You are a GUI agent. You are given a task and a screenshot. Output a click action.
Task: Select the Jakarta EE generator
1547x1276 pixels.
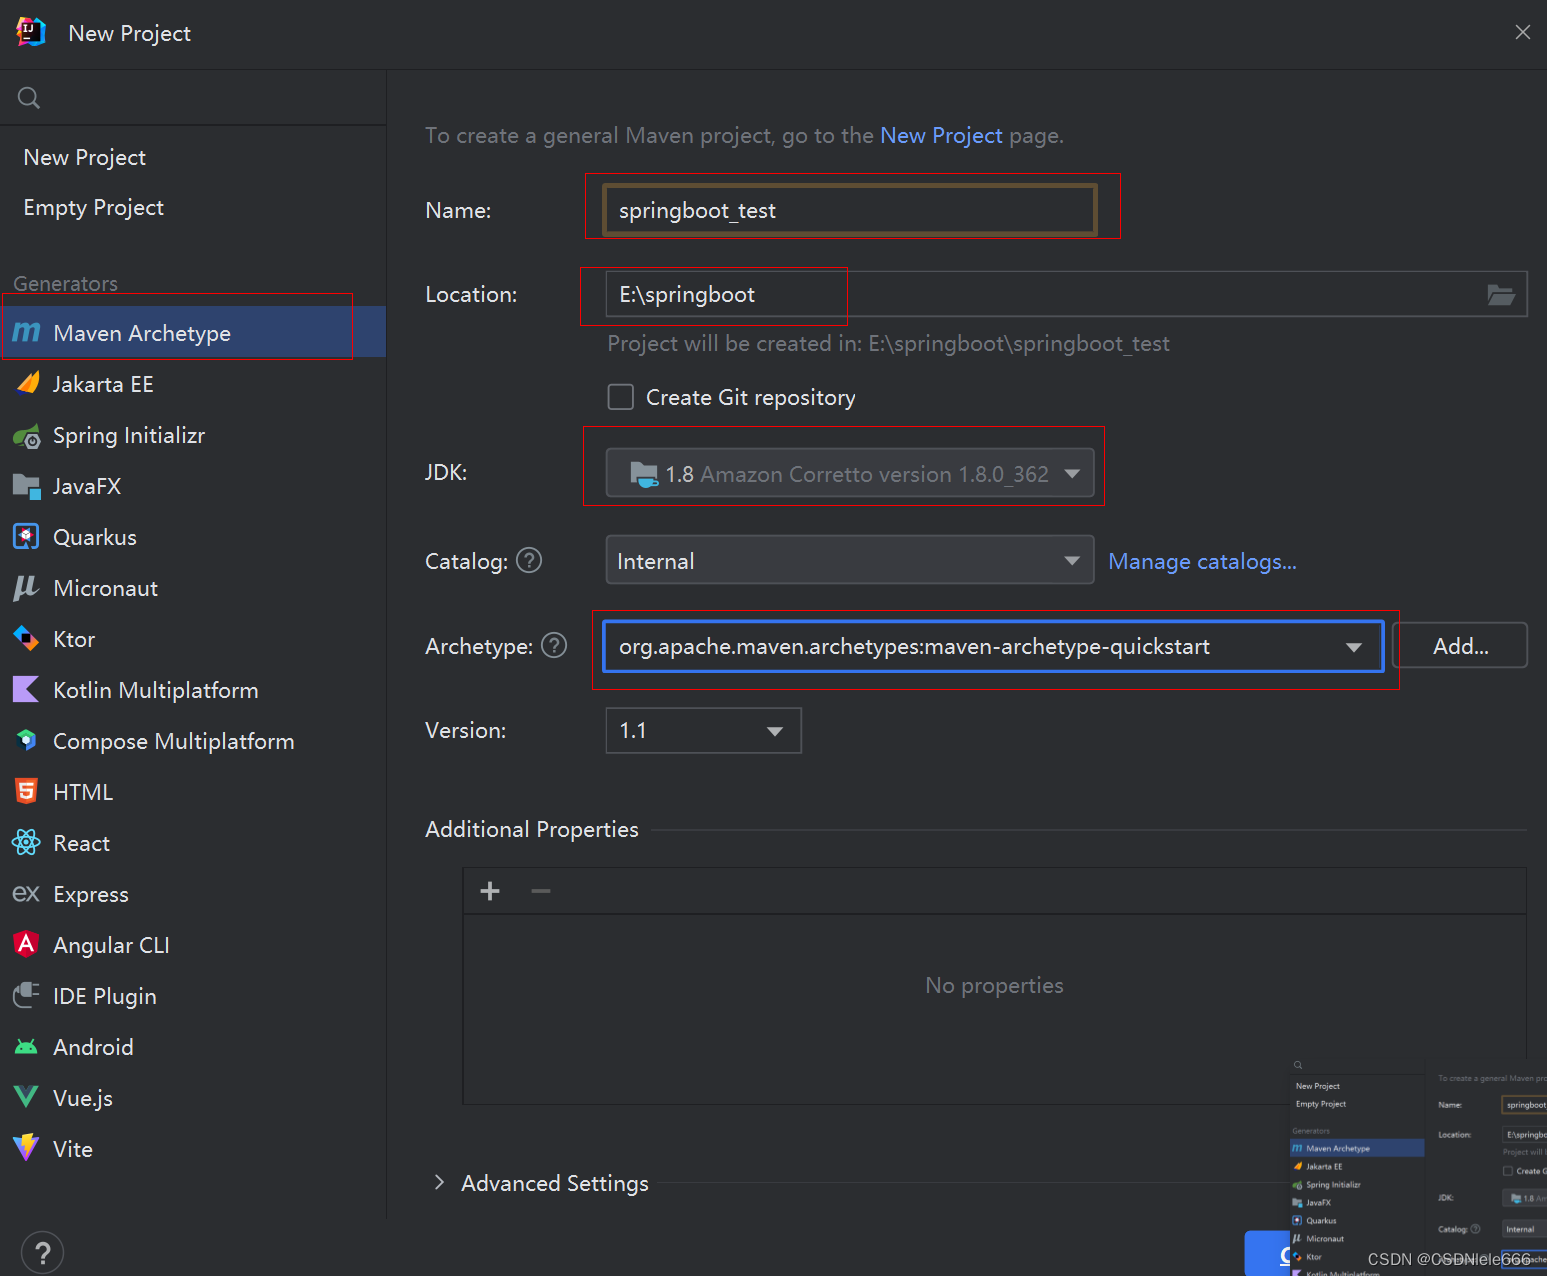[103, 383]
